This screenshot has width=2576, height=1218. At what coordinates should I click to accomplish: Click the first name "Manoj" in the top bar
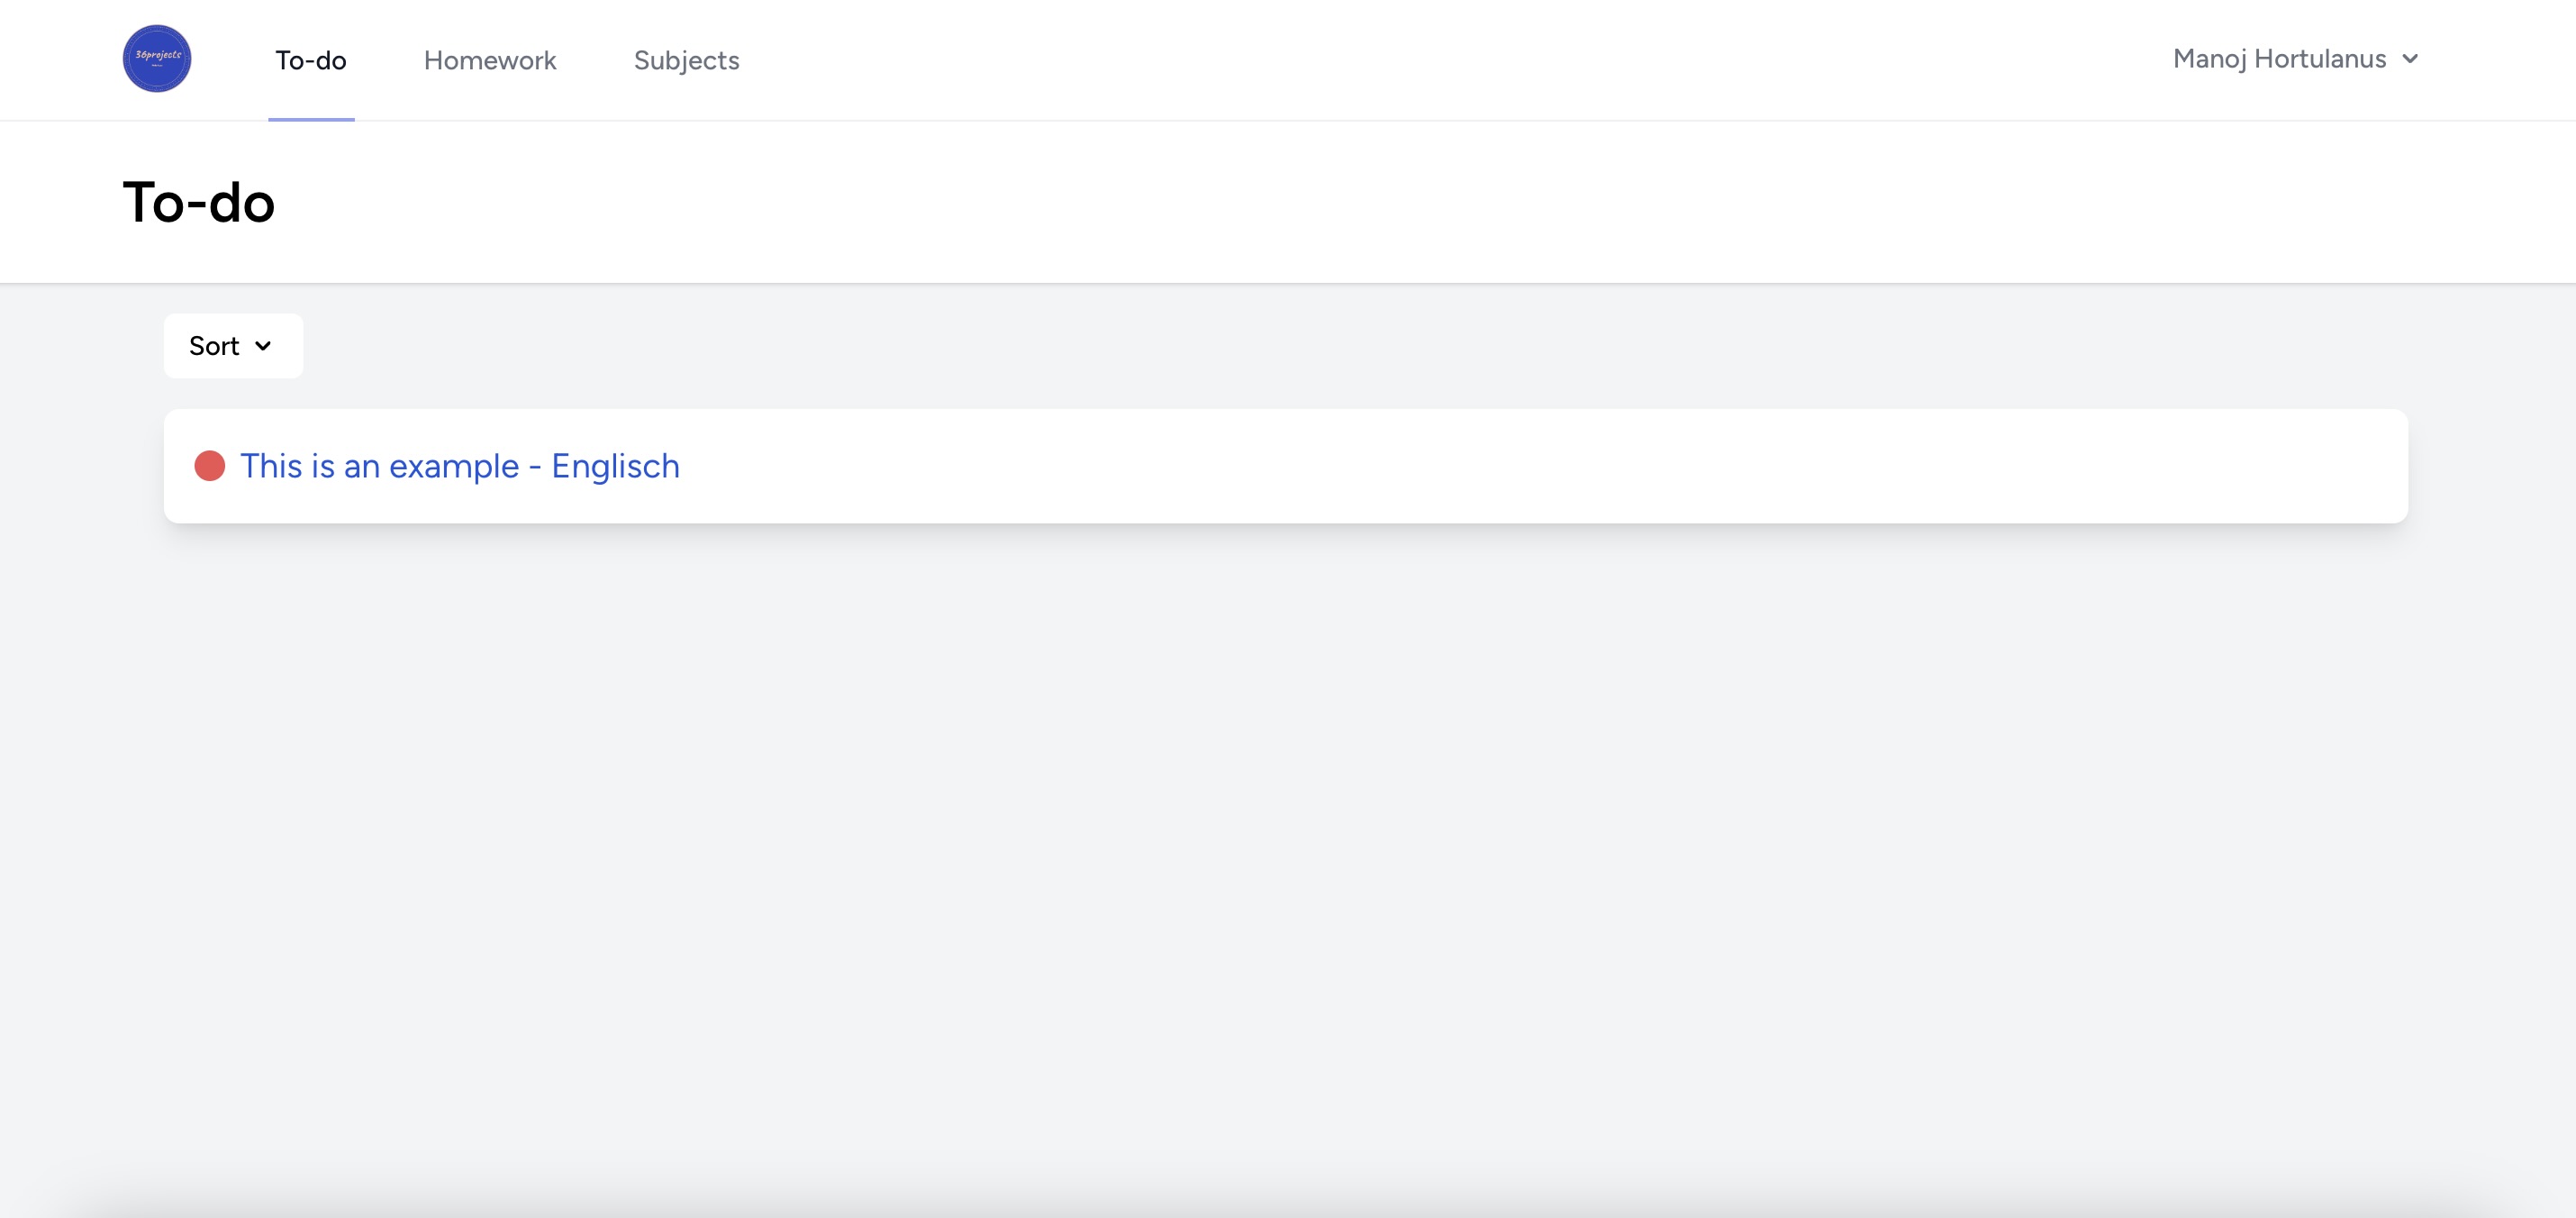pos(2210,59)
